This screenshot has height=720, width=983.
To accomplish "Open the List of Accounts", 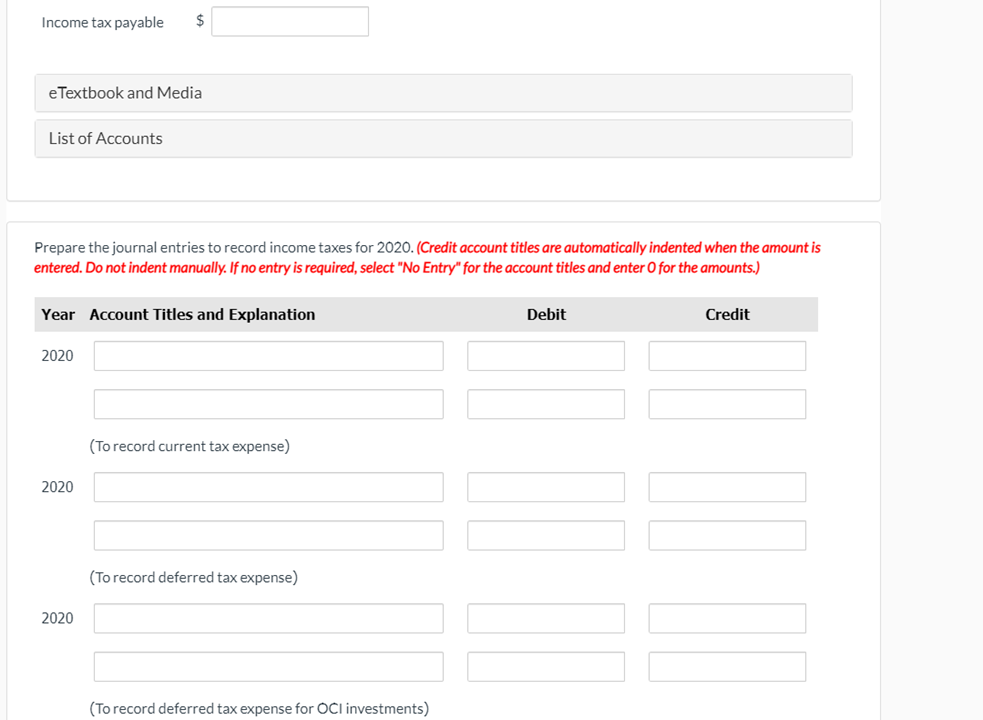I will coord(443,138).
